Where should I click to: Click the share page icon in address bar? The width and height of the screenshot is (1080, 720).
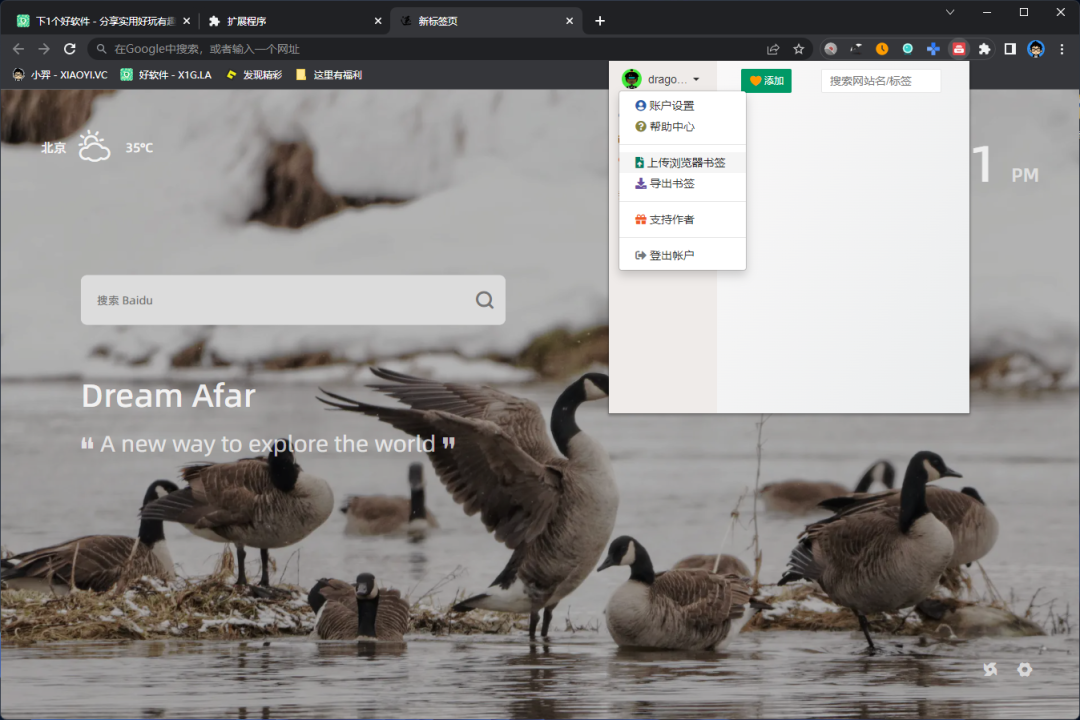click(773, 49)
